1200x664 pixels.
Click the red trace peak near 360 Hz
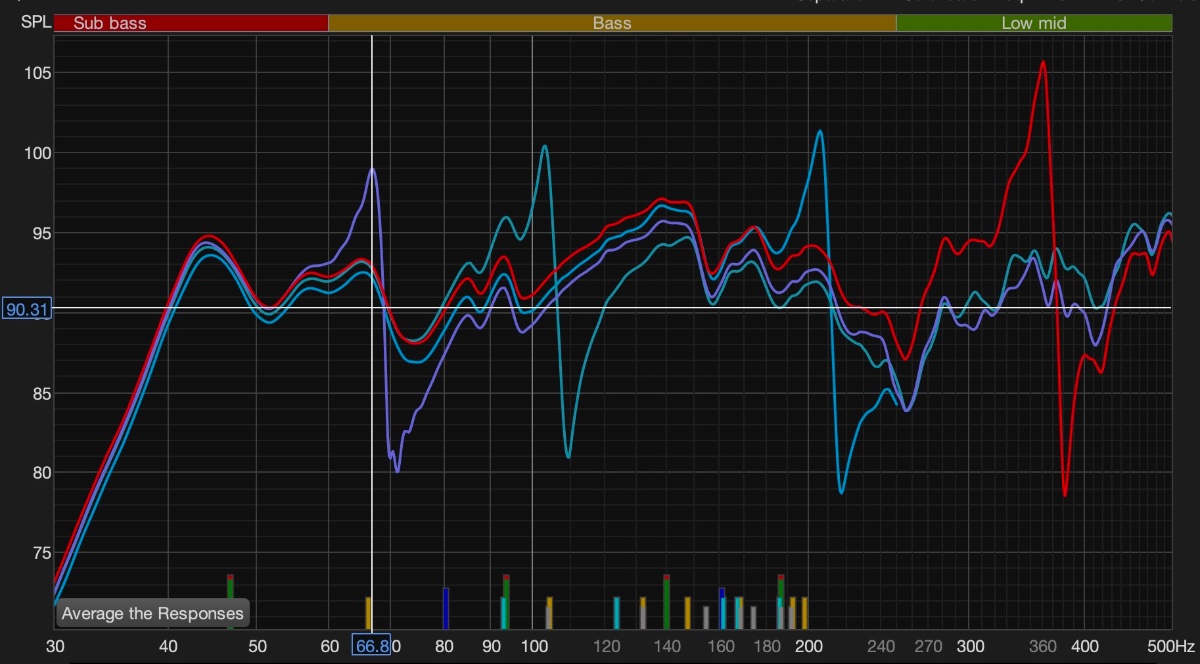1043,62
